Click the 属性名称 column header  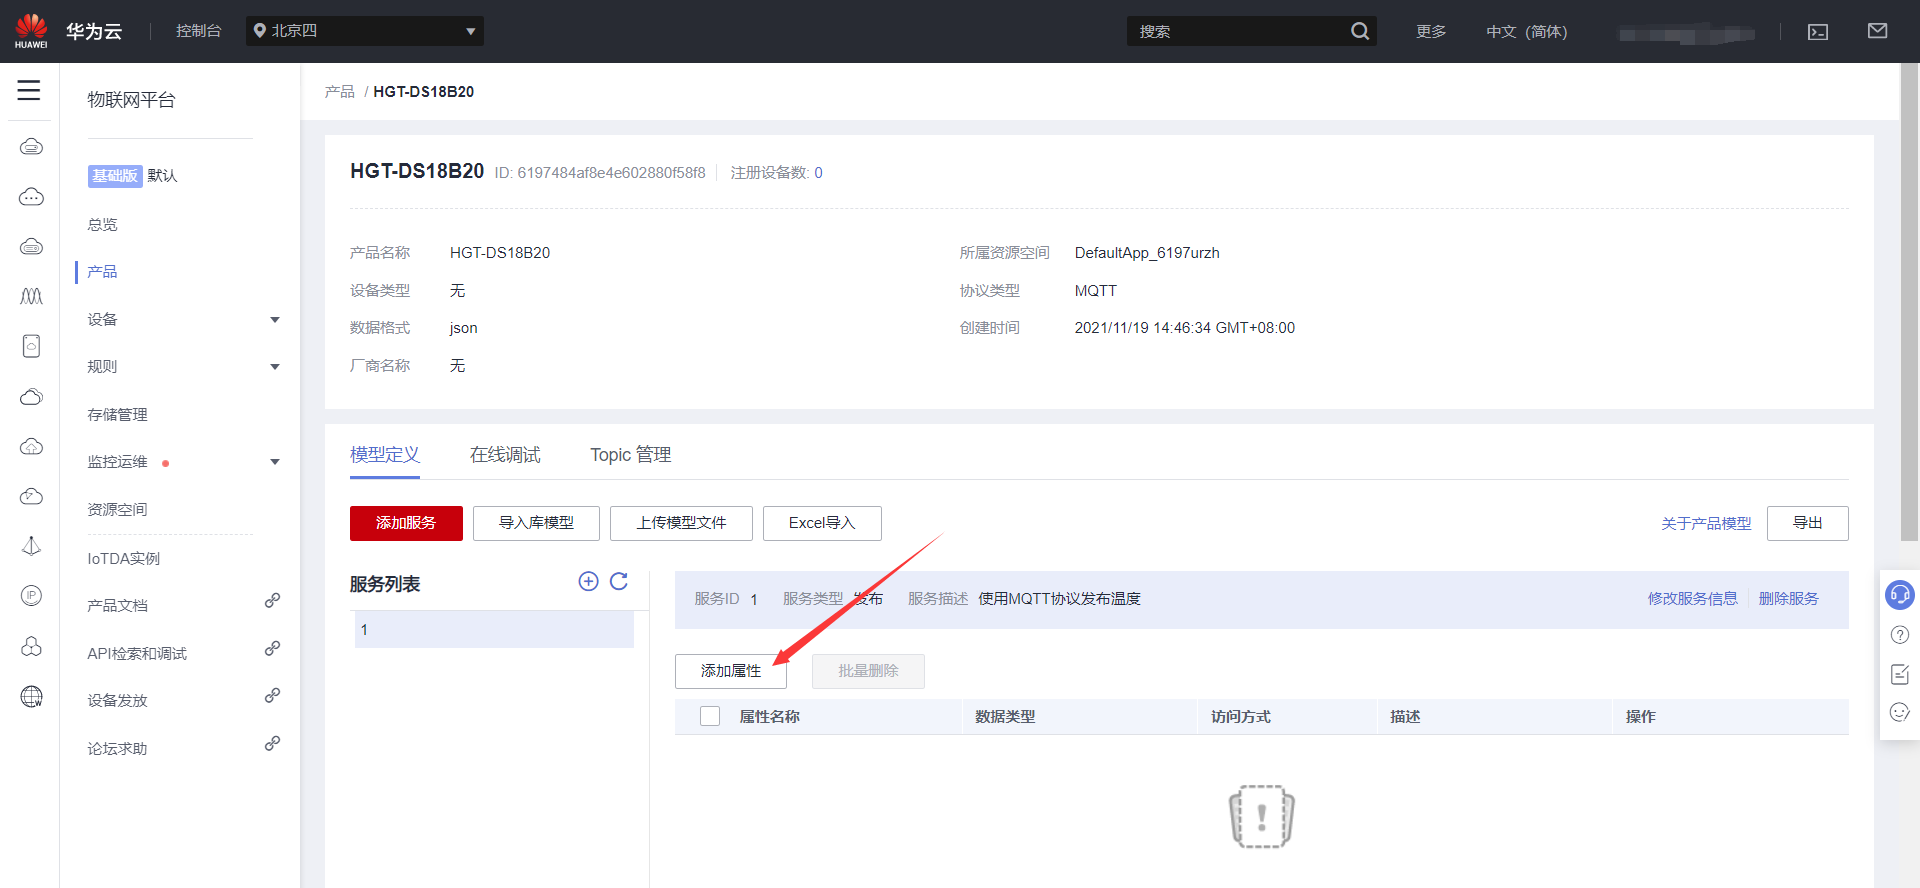(769, 716)
